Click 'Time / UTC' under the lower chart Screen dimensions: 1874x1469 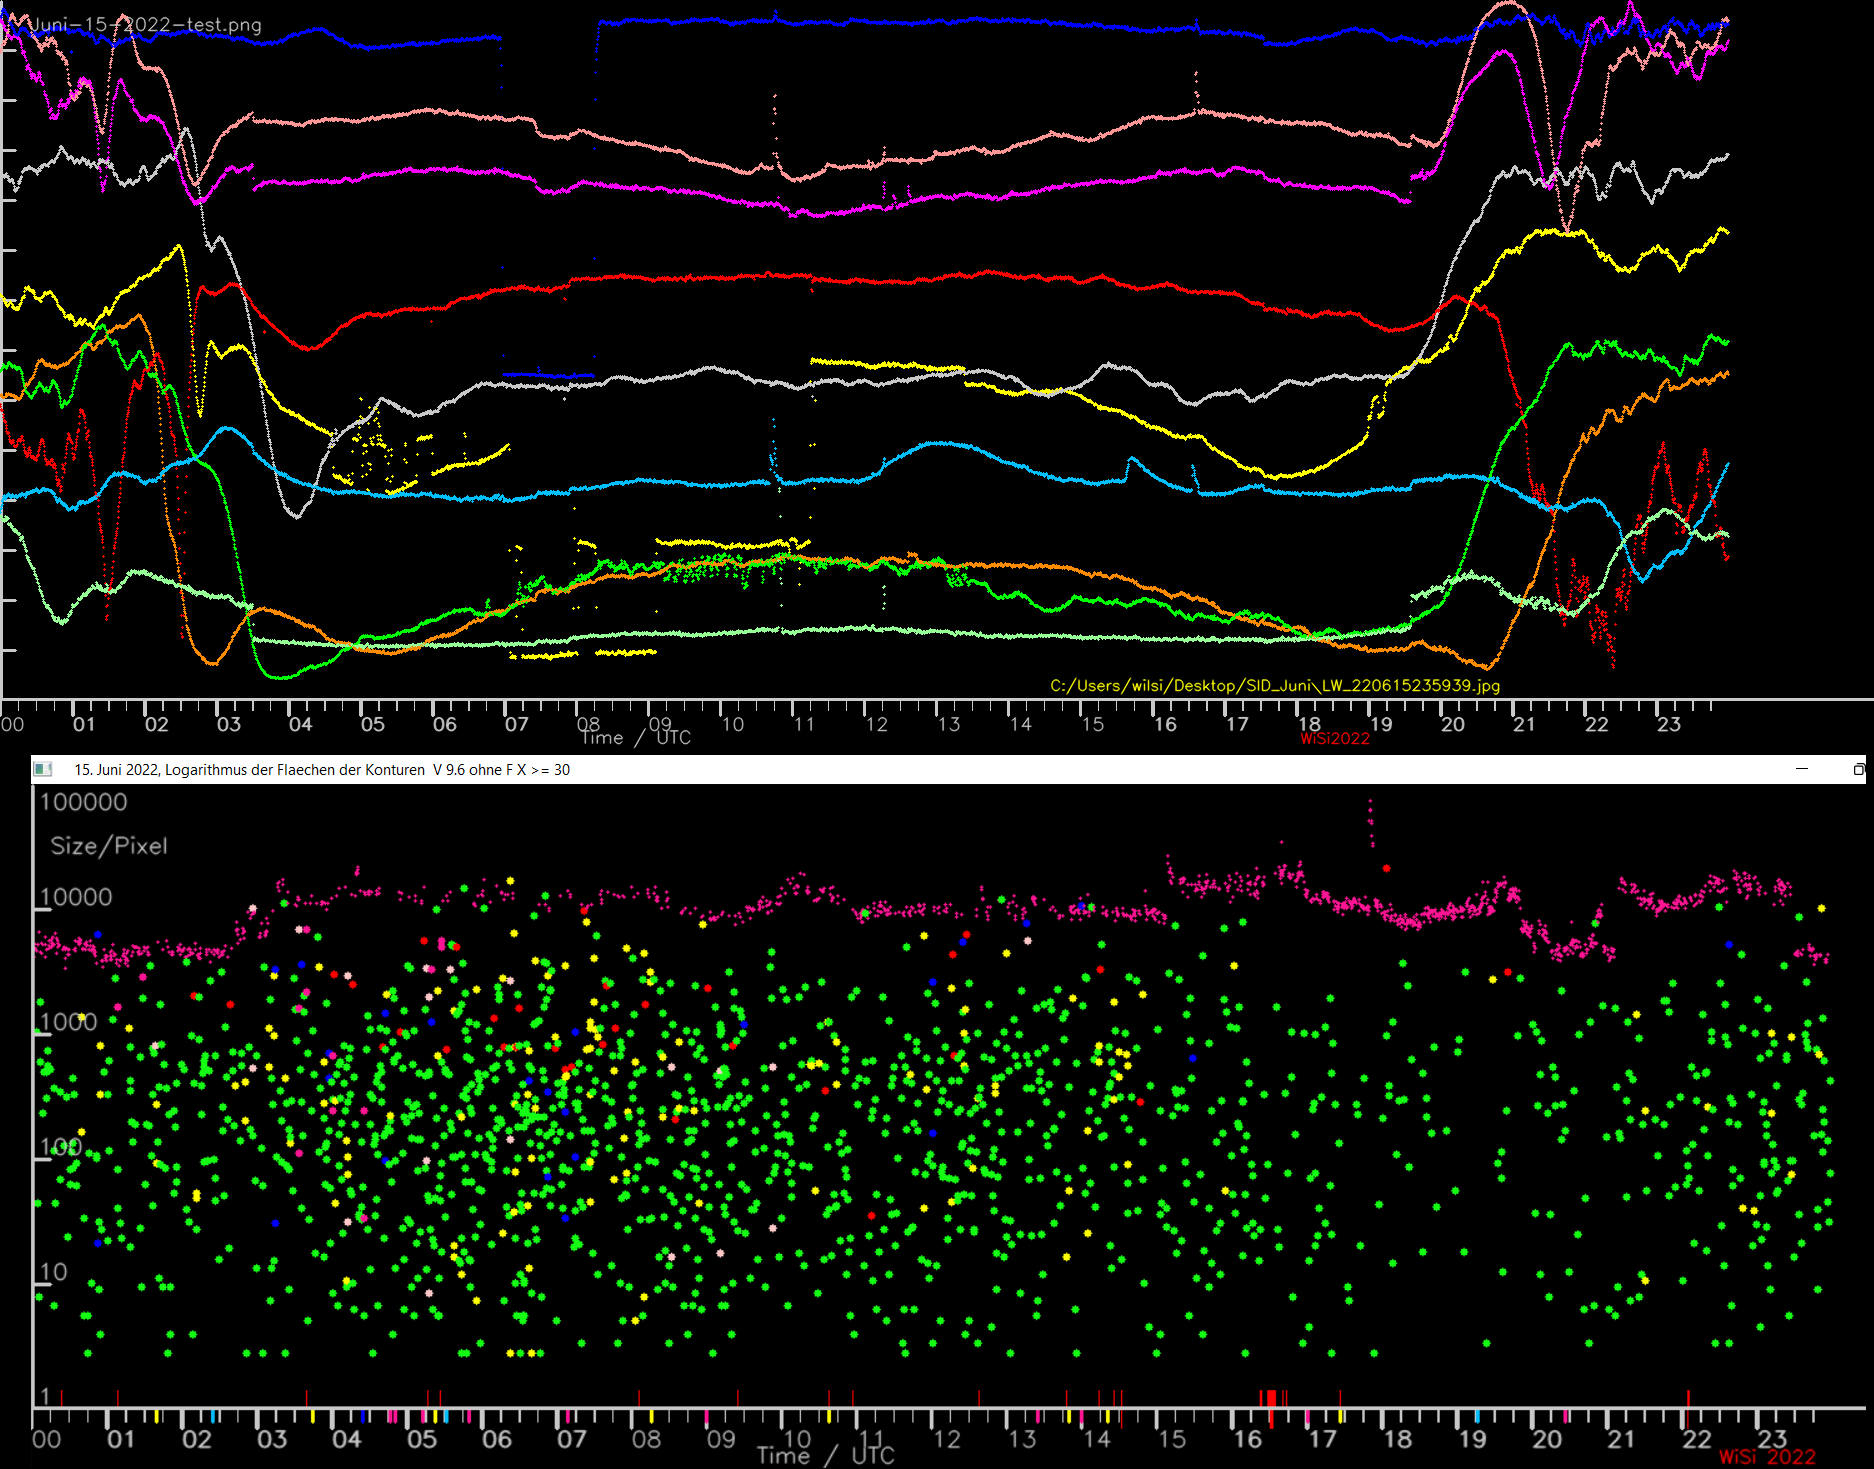825,1456
